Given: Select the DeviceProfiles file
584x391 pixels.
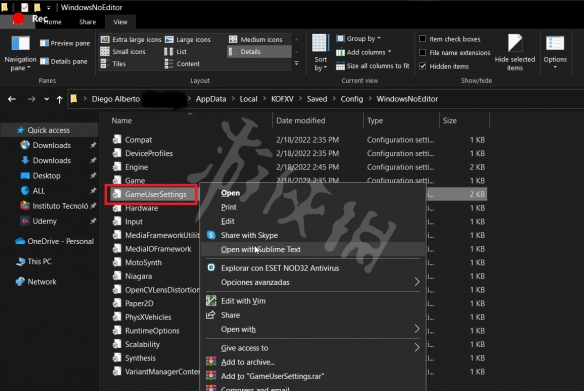Looking at the screenshot, I should [x=149, y=153].
